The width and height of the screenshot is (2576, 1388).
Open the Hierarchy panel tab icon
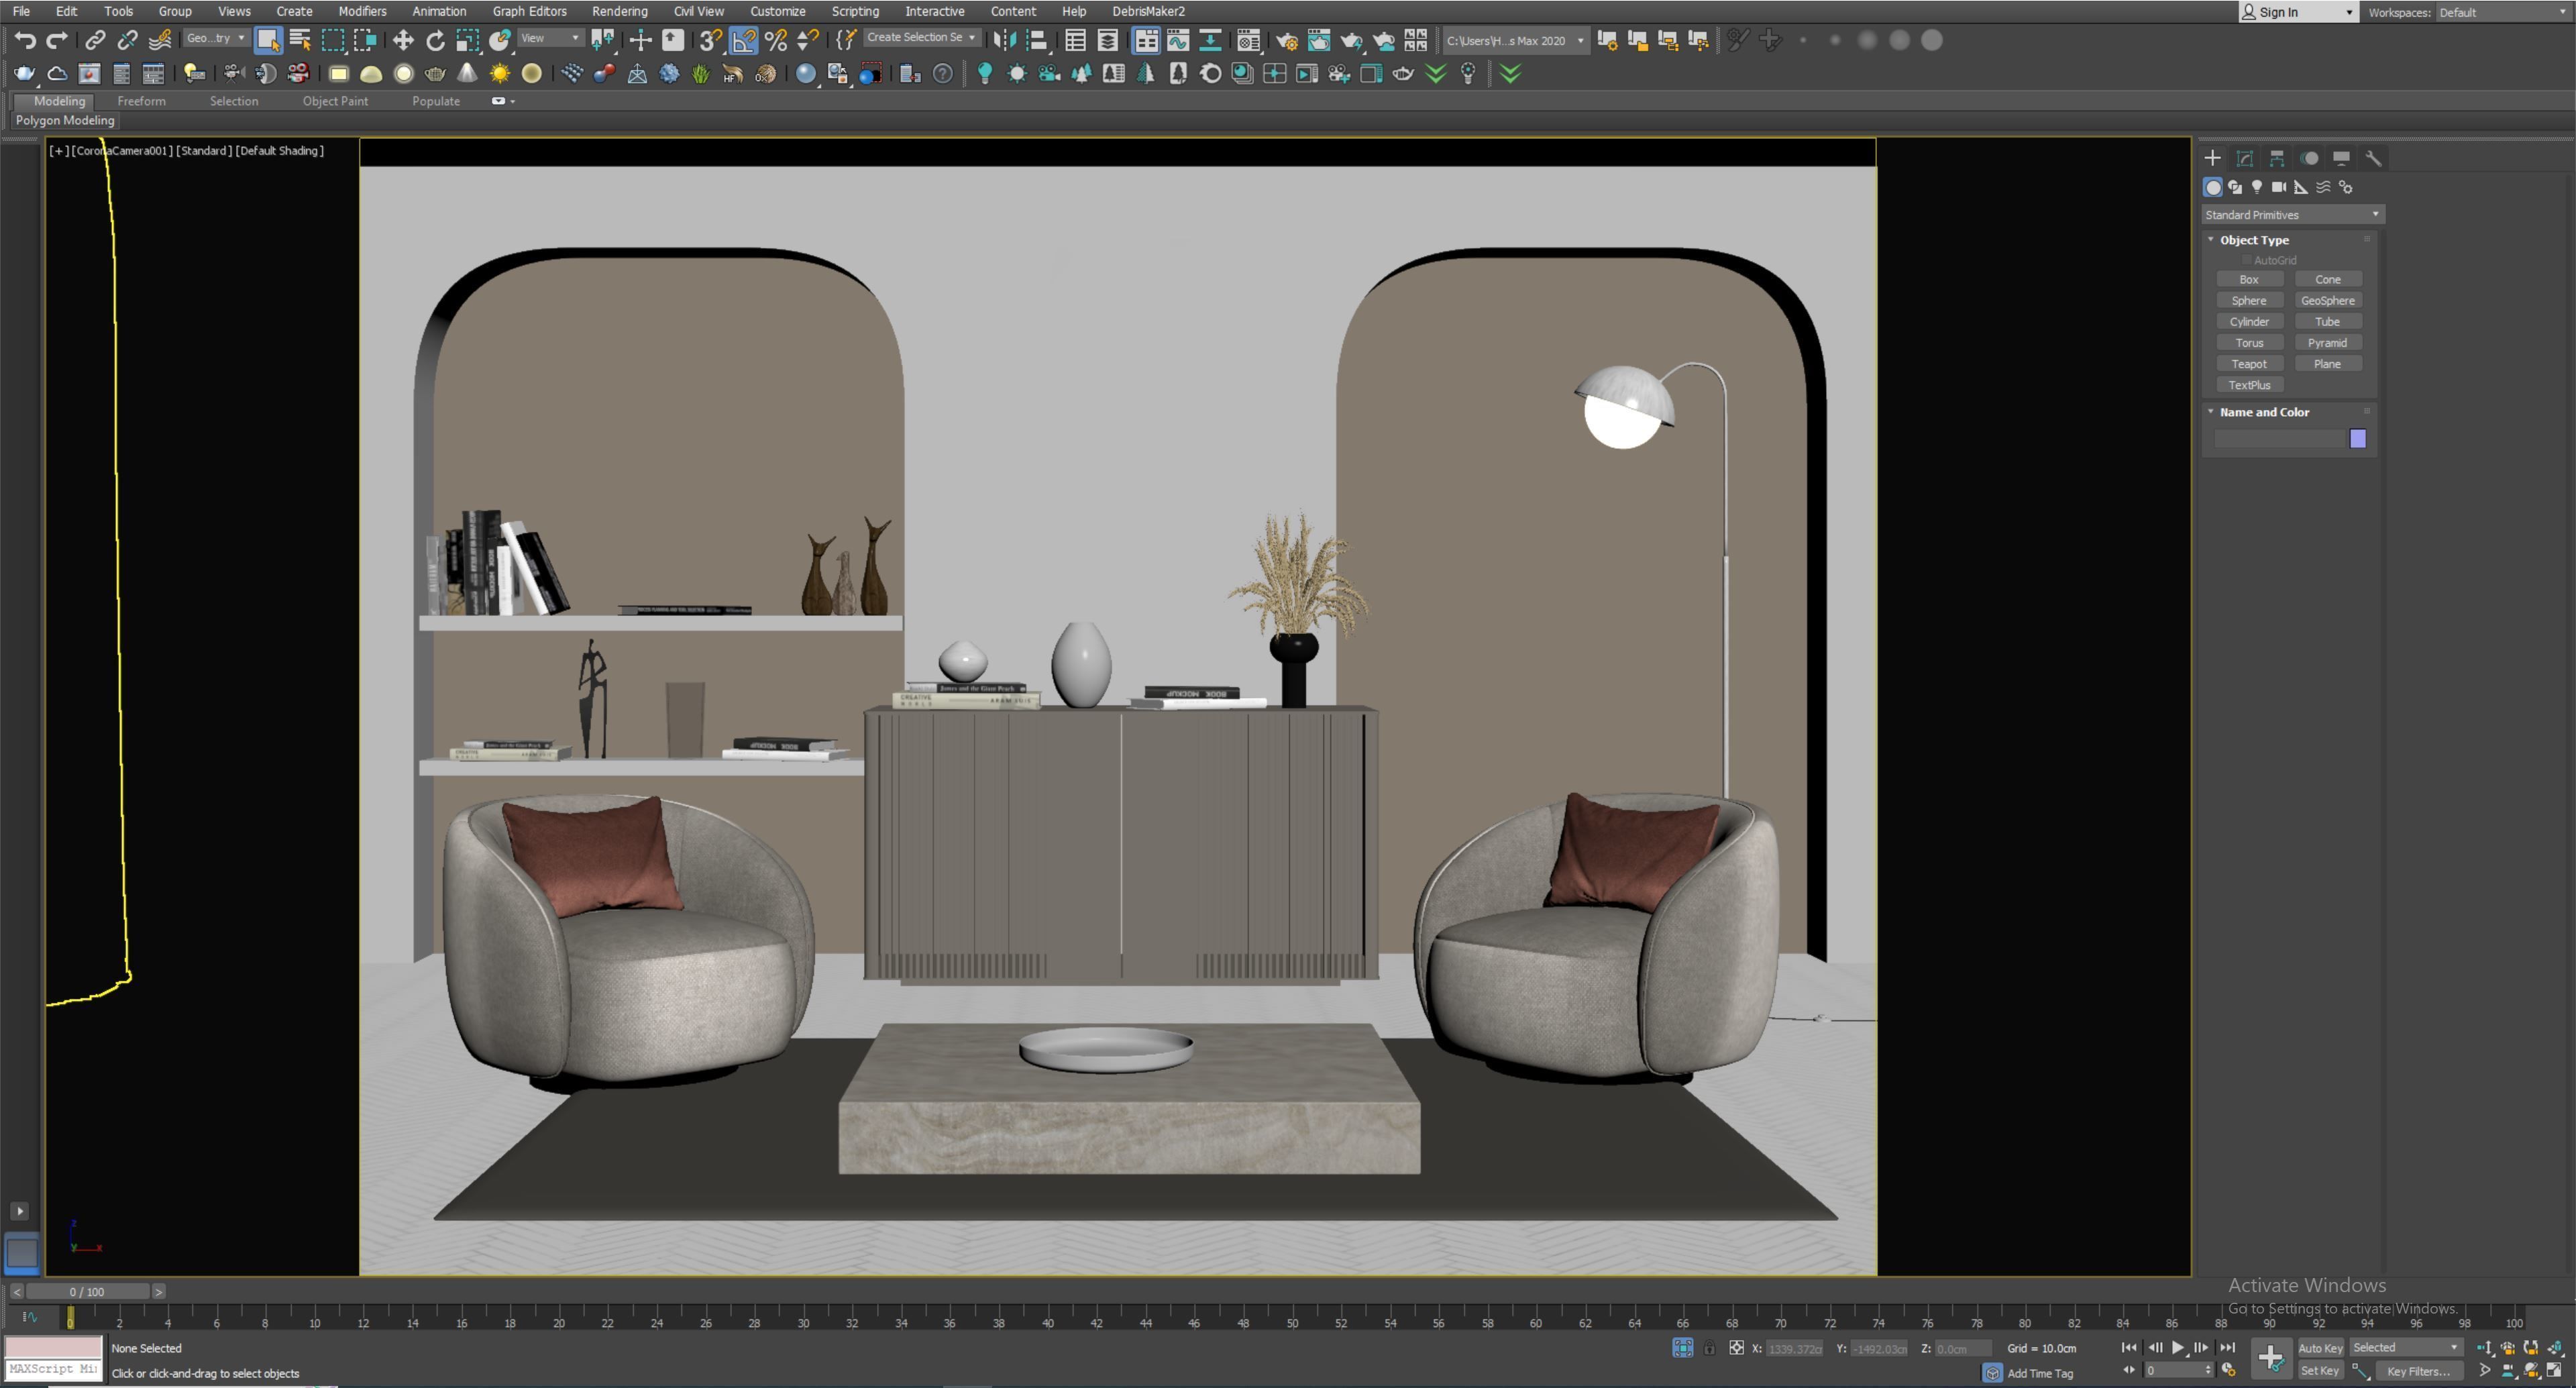tap(2276, 158)
